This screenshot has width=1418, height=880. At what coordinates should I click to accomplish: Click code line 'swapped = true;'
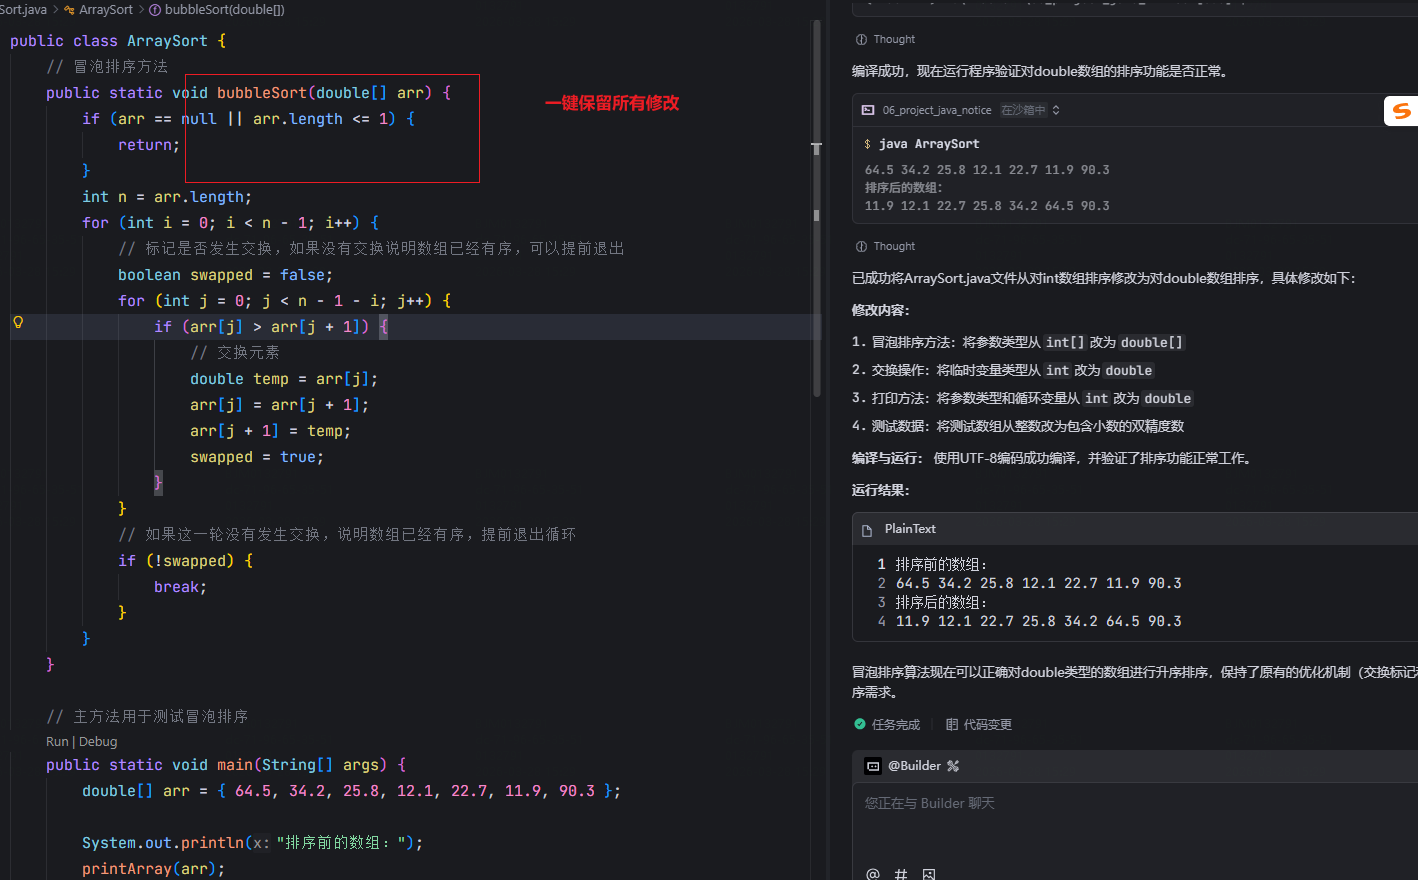click(257, 457)
